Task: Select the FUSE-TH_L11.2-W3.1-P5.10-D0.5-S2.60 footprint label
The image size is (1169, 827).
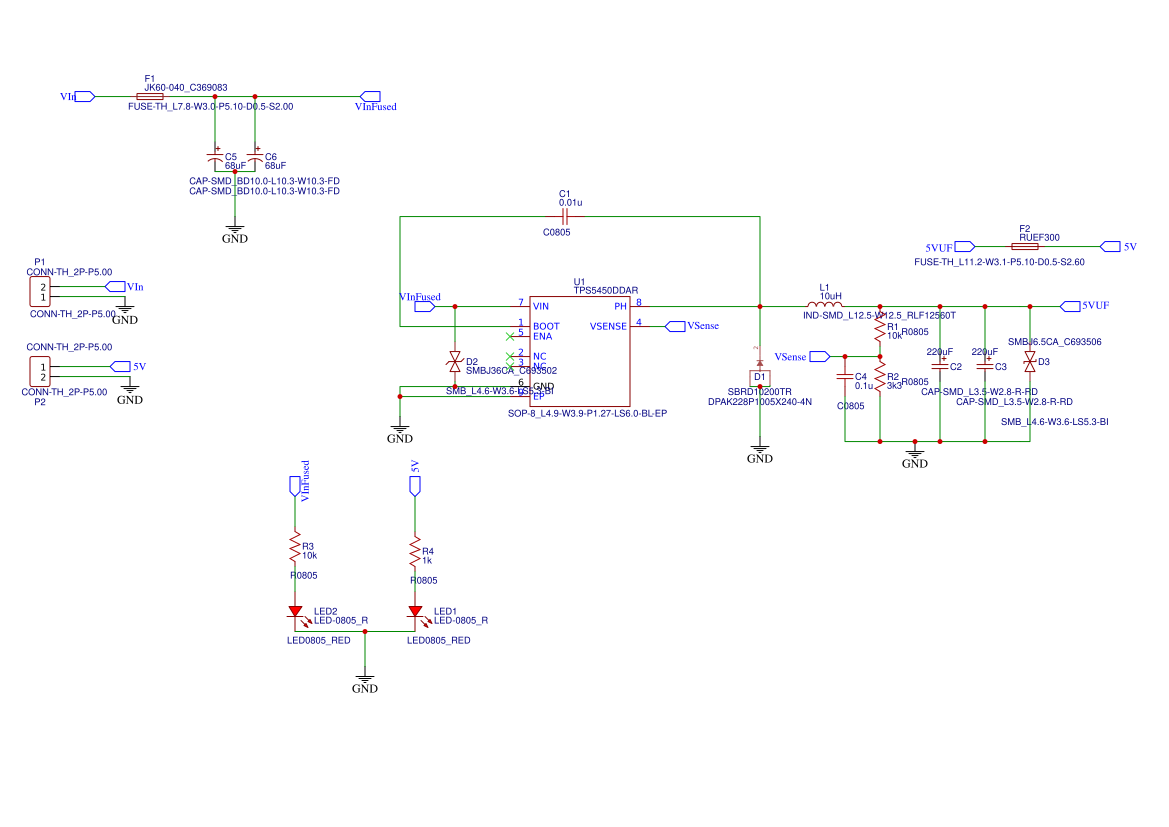Action: point(999,262)
